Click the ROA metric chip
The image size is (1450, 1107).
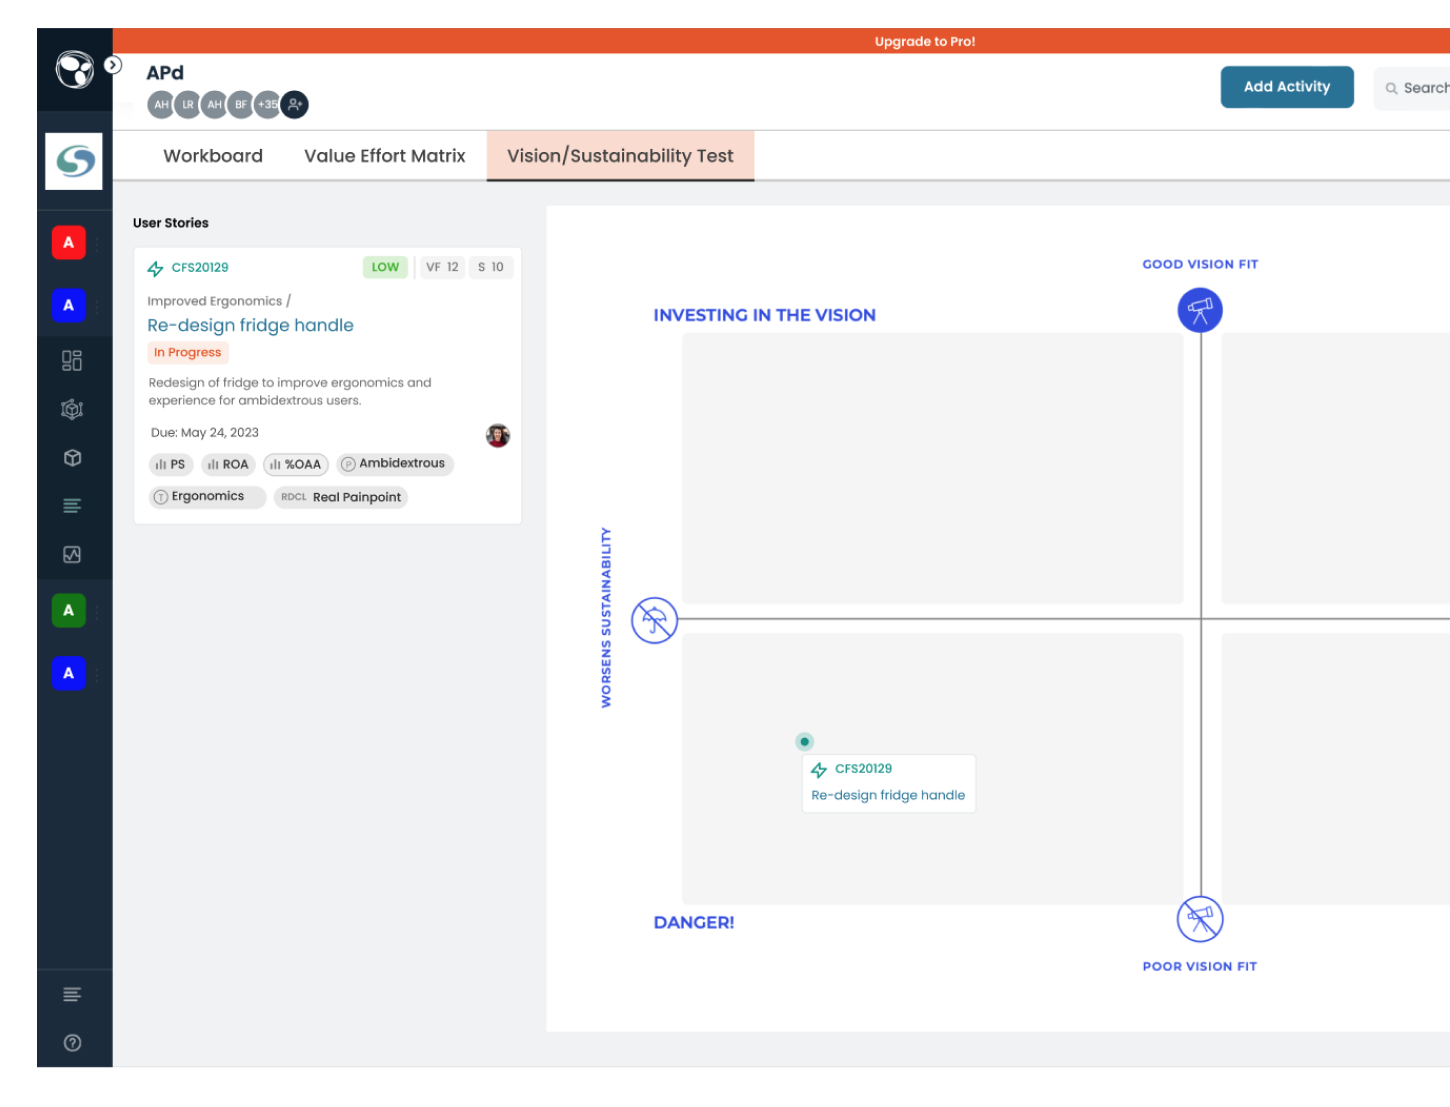228,464
